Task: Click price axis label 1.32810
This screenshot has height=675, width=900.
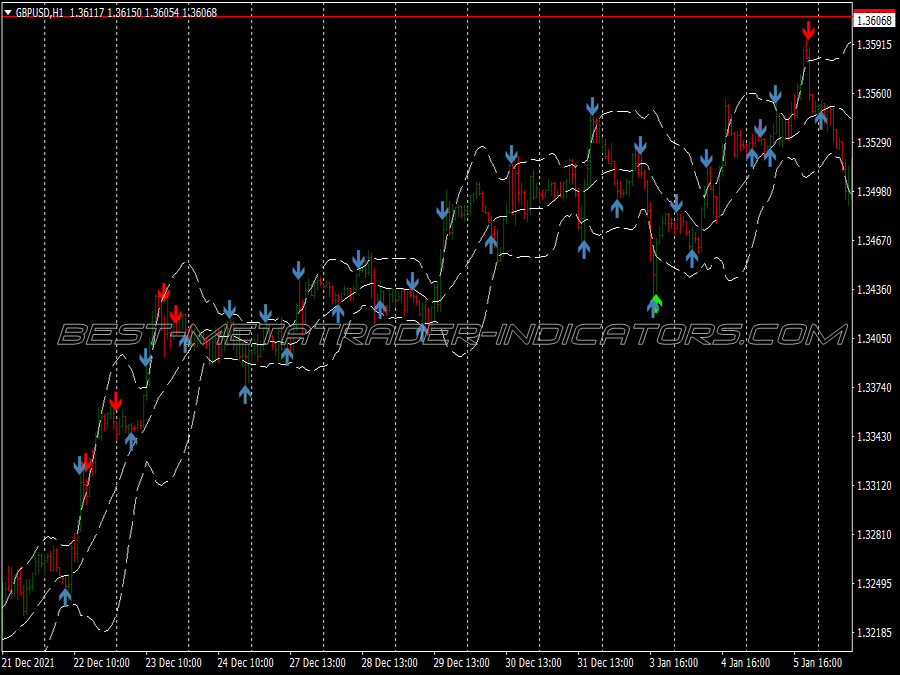Action: tap(874, 535)
